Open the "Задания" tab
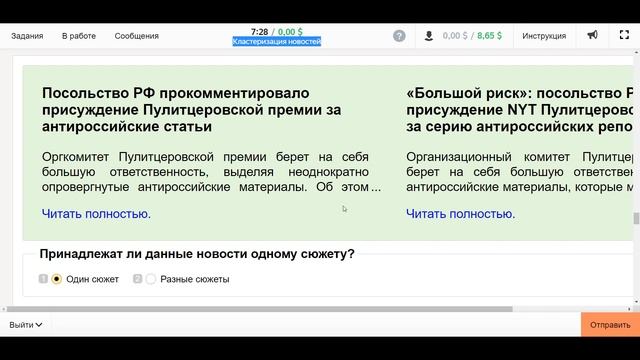640x360 pixels. click(27, 36)
